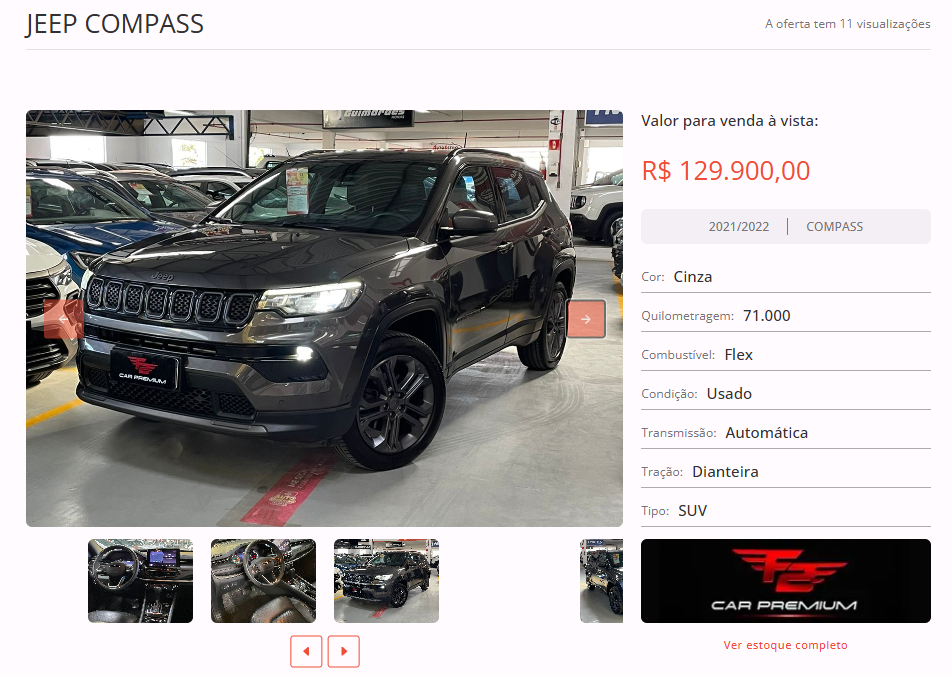Viewport: 952px width, 675px height.
Task: Open the steering wheel and seat thumbnail
Action: [x=264, y=581]
